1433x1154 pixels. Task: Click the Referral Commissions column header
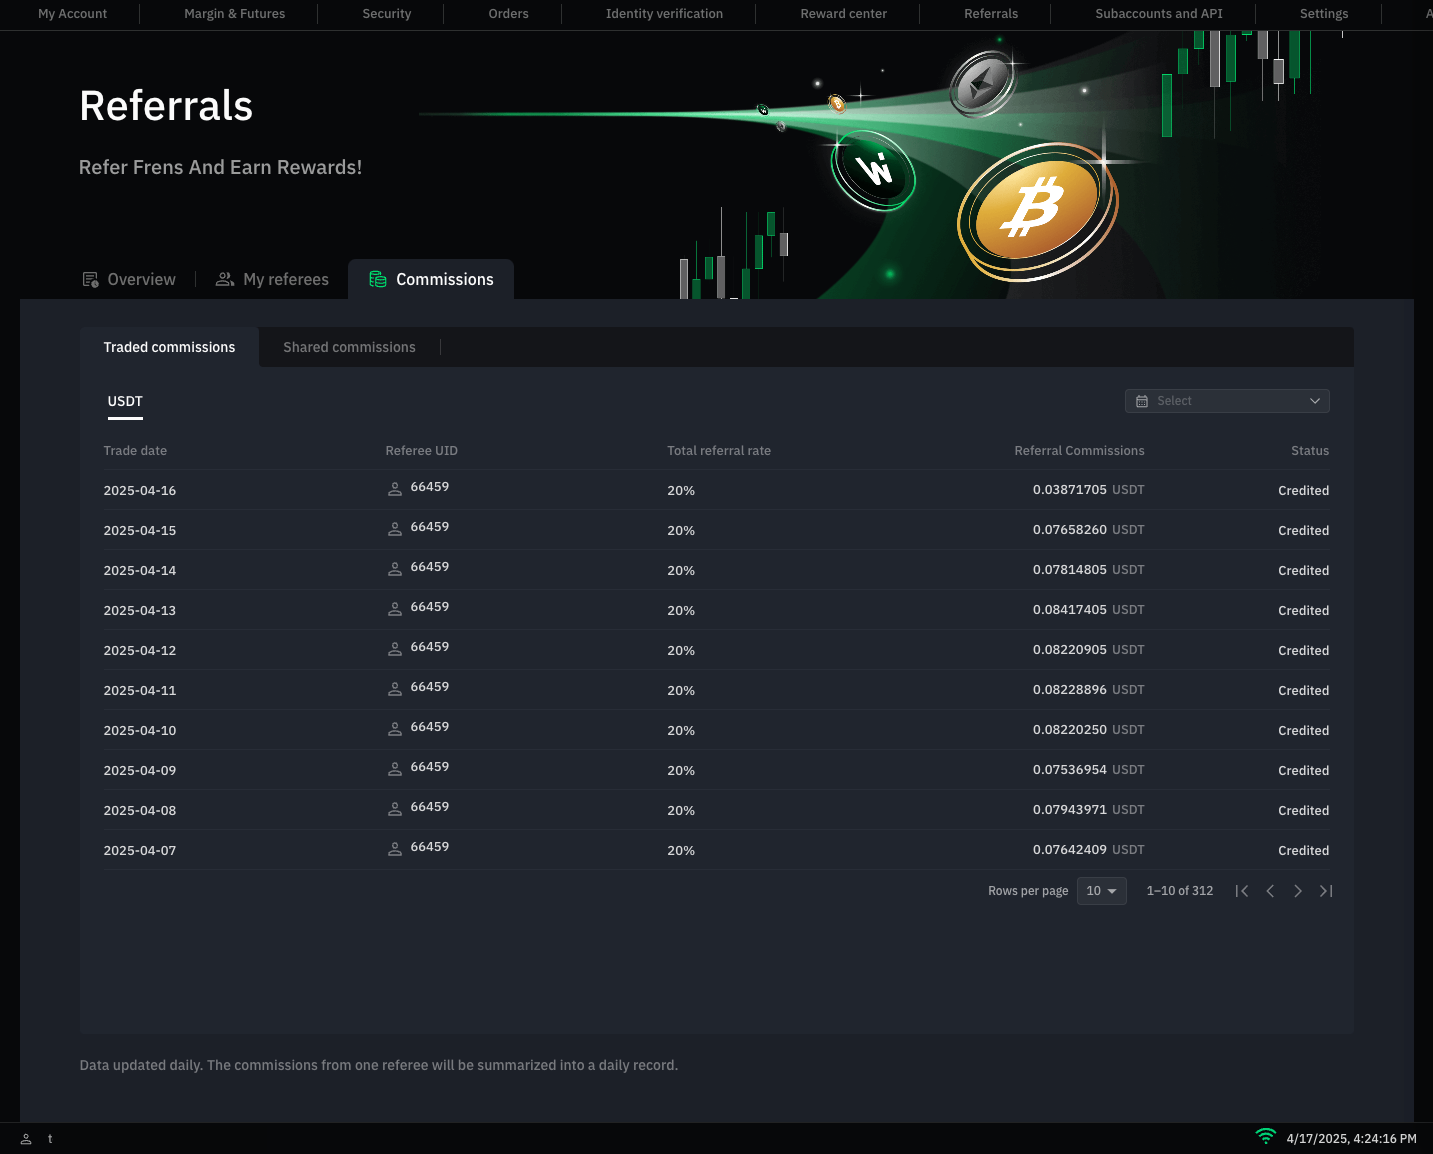point(1079,451)
